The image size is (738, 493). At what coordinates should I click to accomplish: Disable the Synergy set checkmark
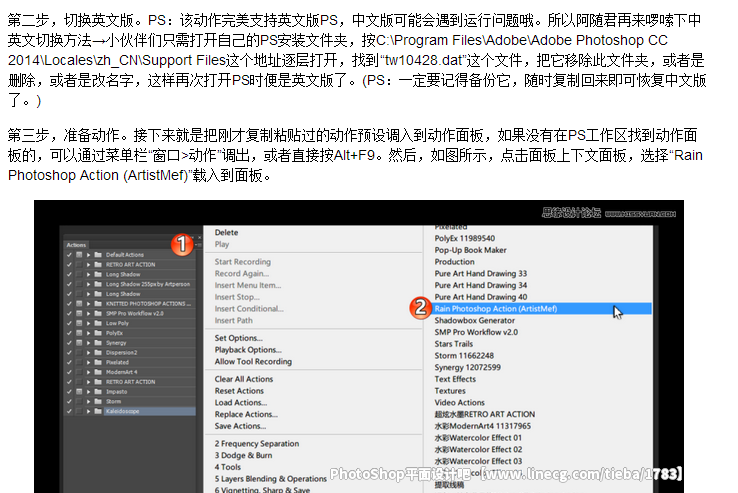[x=69, y=343]
